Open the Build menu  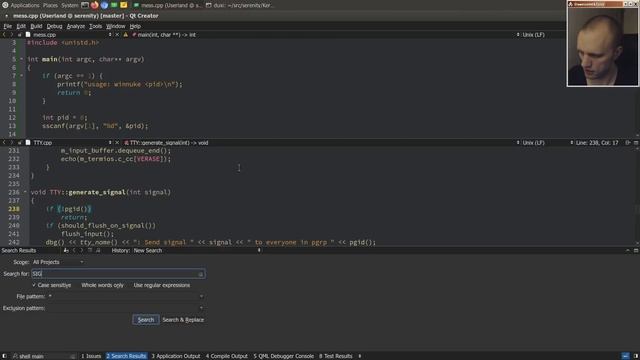click(x=36, y=26)
